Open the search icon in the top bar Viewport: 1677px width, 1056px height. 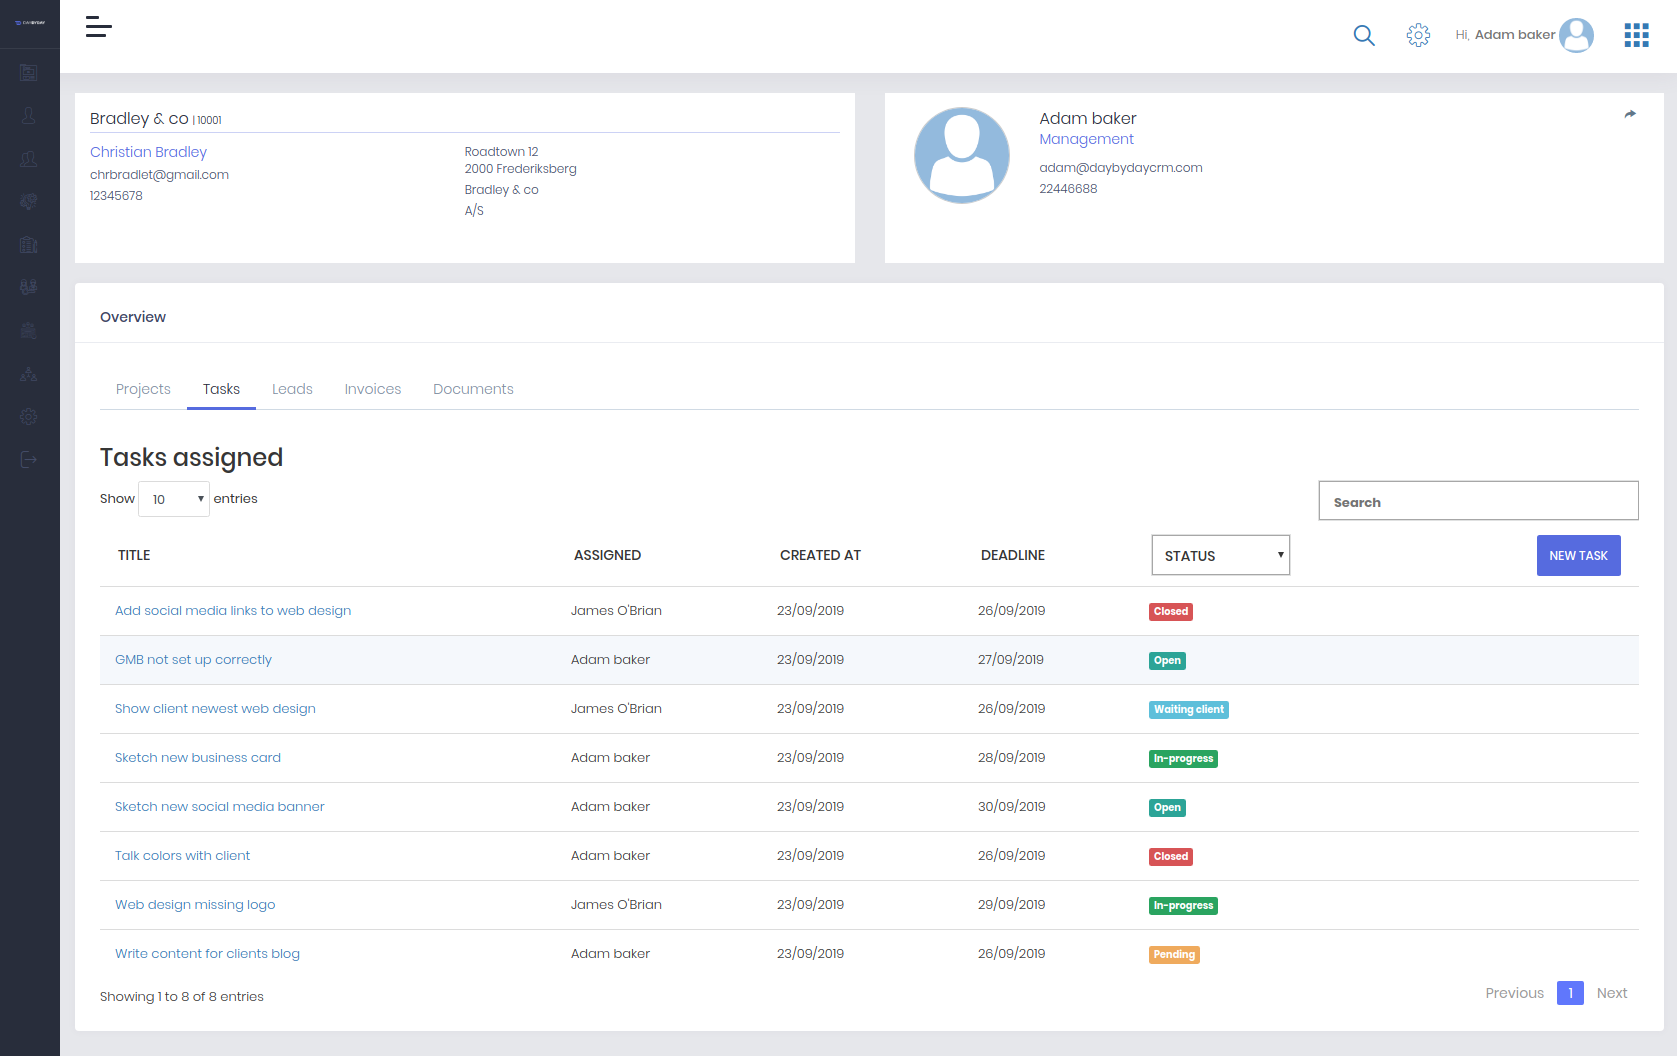(x=1363, y=35)
